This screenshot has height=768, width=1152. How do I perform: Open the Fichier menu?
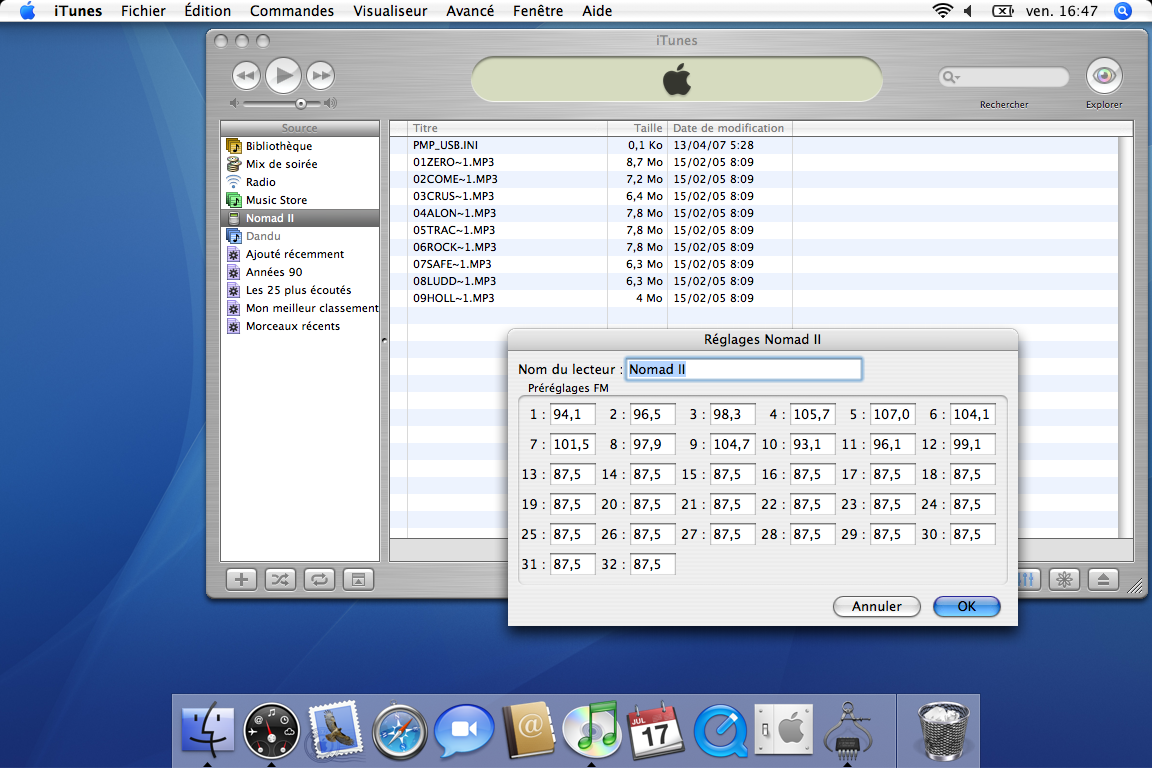(143, 11)
